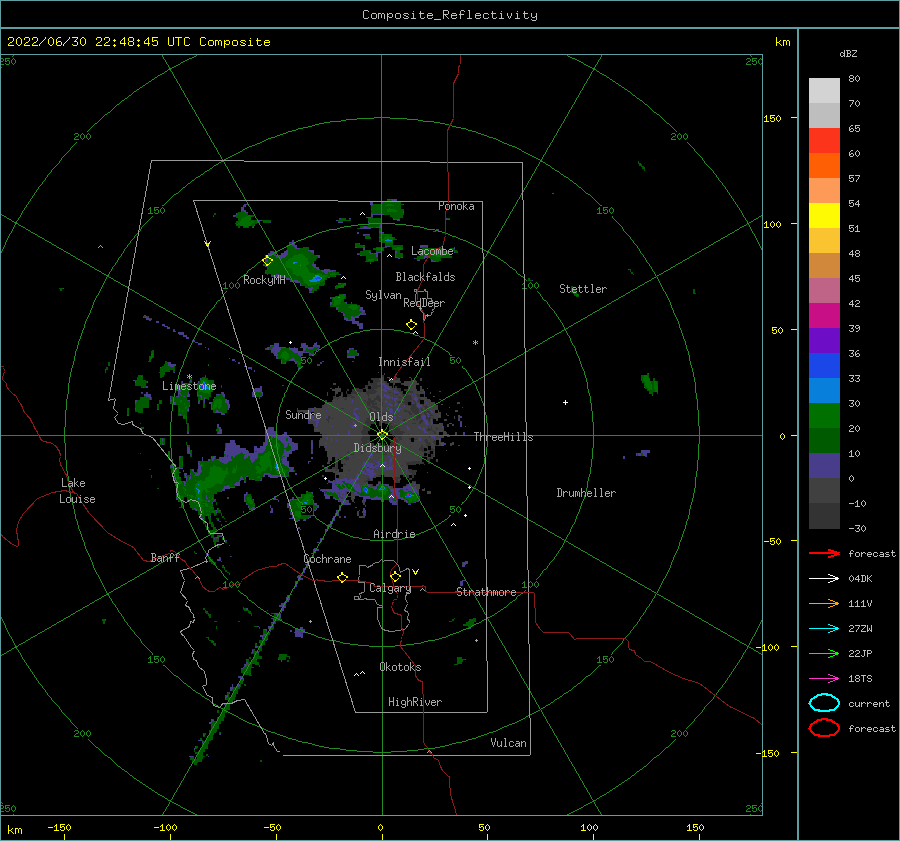Click the yellow diamond marker under Cochrane
This screenshot has width=900, height=841.
coord(343,577)
